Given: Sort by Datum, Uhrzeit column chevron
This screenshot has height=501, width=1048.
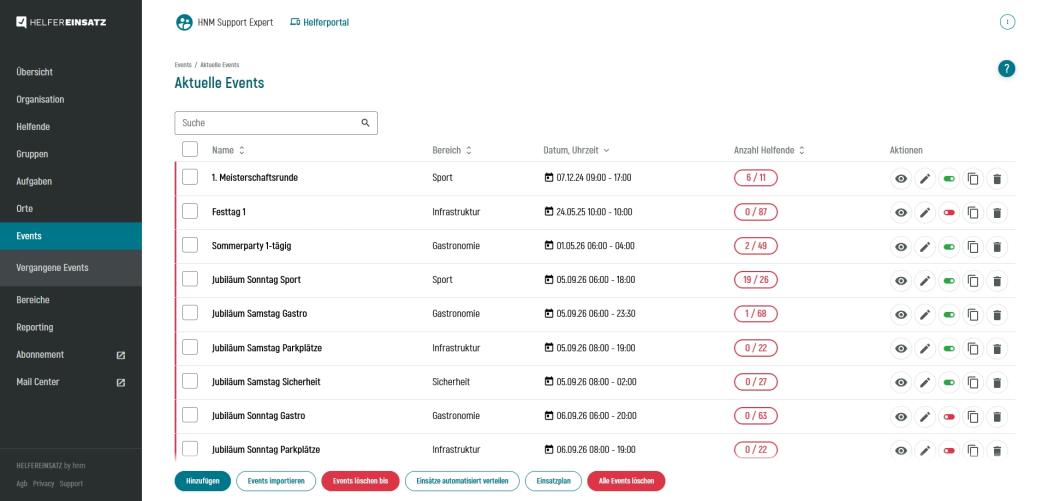Looking at the screenshot, I should 606,150.
